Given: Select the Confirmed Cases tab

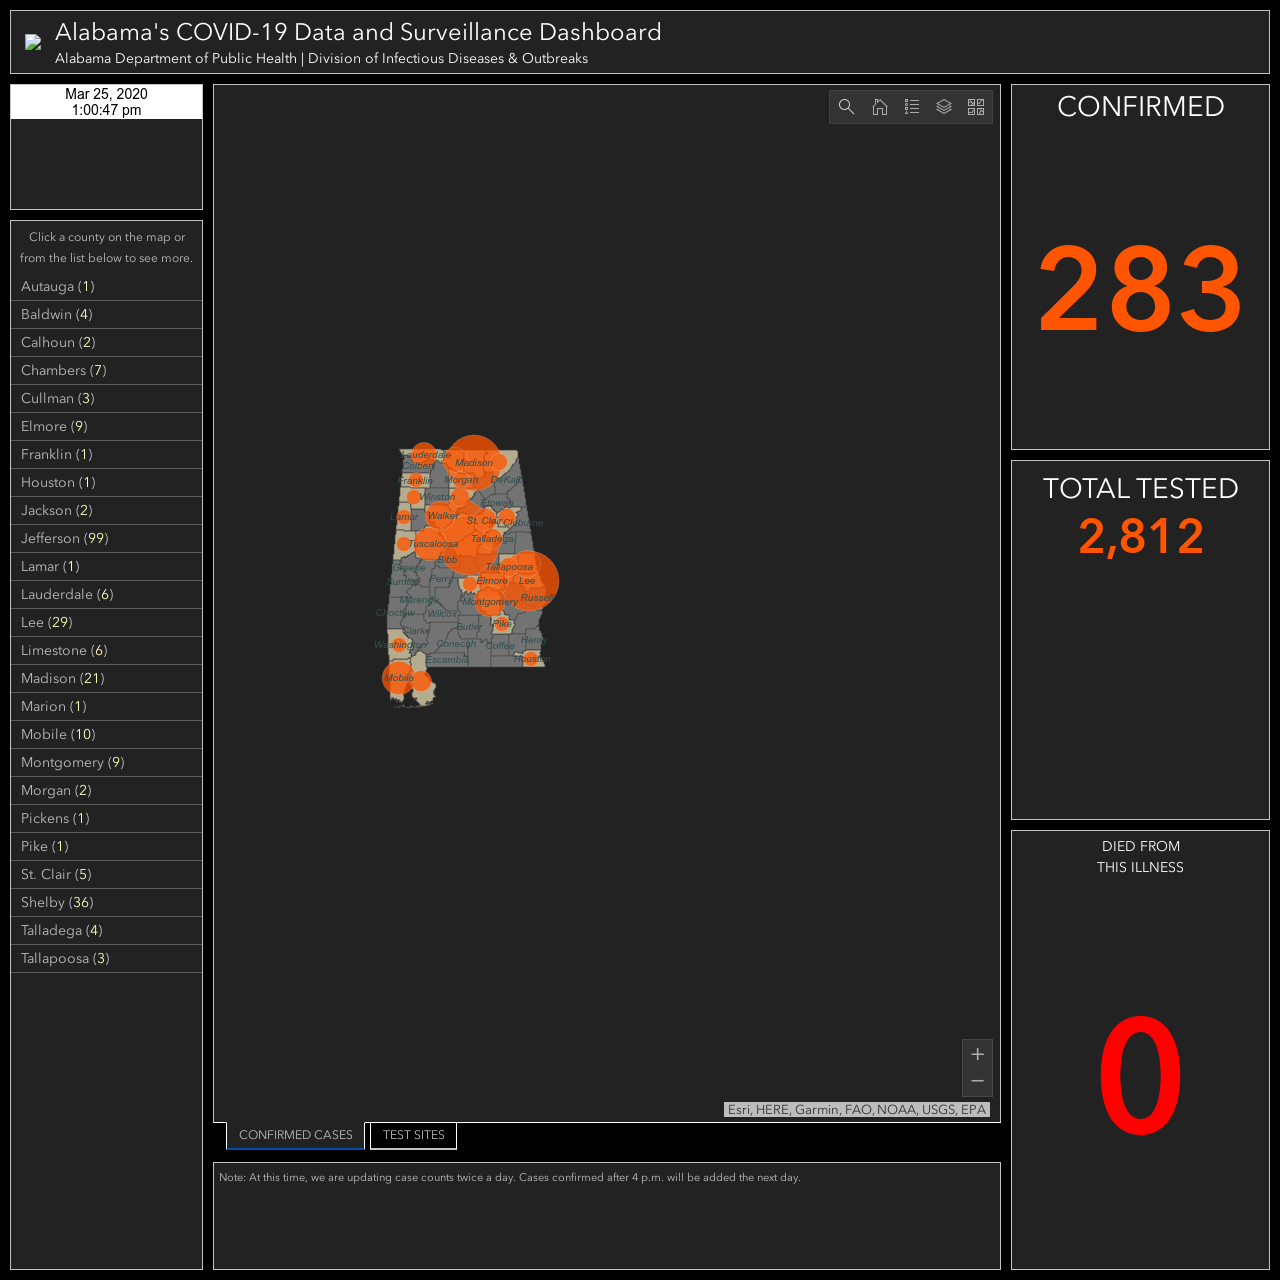Looking at the screenshot, I should [x=296, y=1135].
